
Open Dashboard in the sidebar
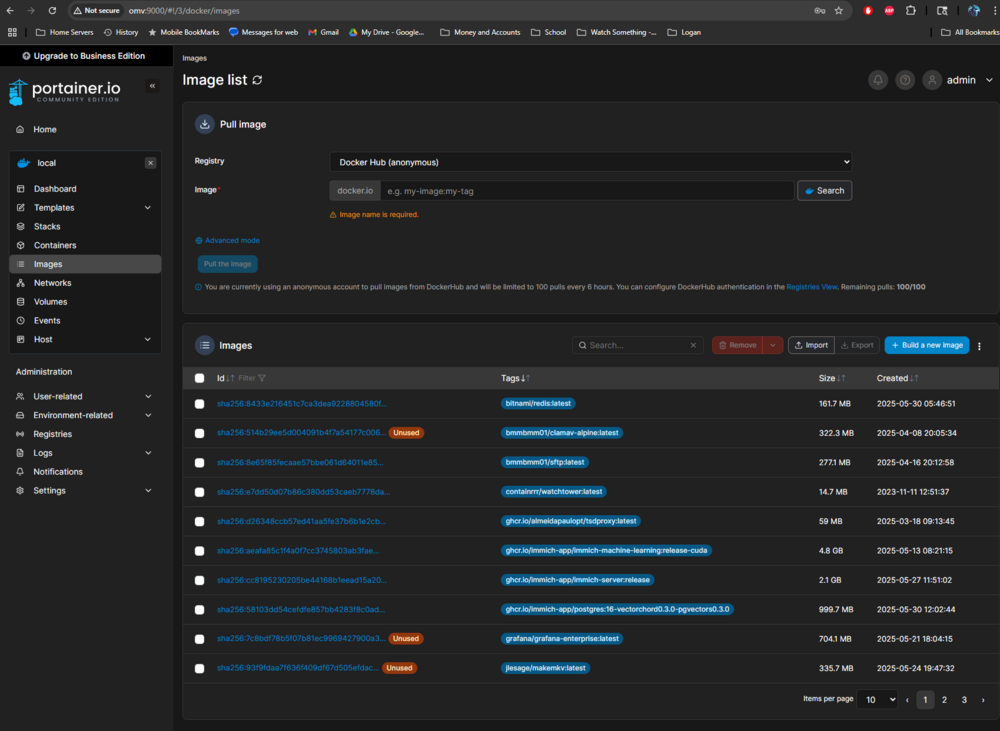(55, 189)
